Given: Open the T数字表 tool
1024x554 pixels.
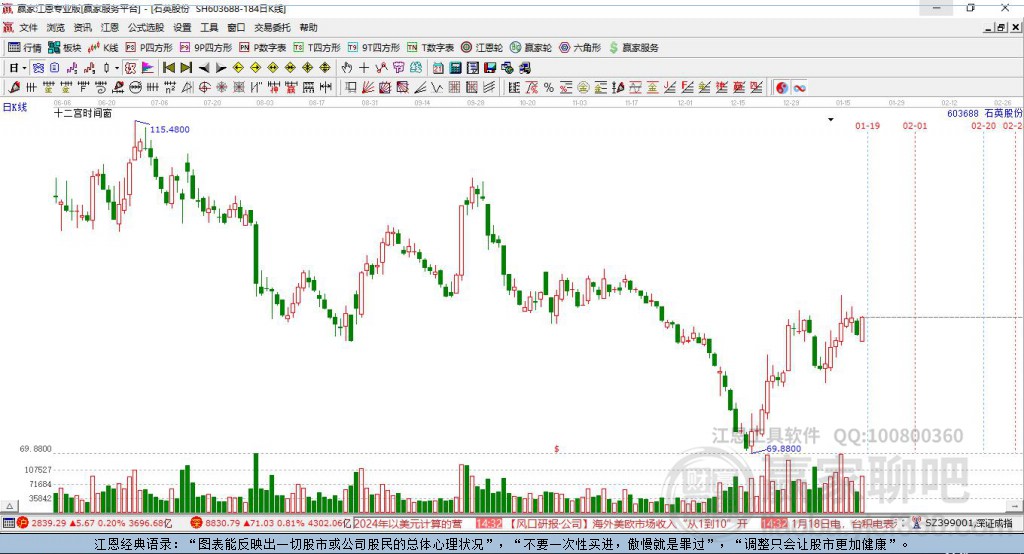Looking at the screenshot, I should [x=430, y=48].
